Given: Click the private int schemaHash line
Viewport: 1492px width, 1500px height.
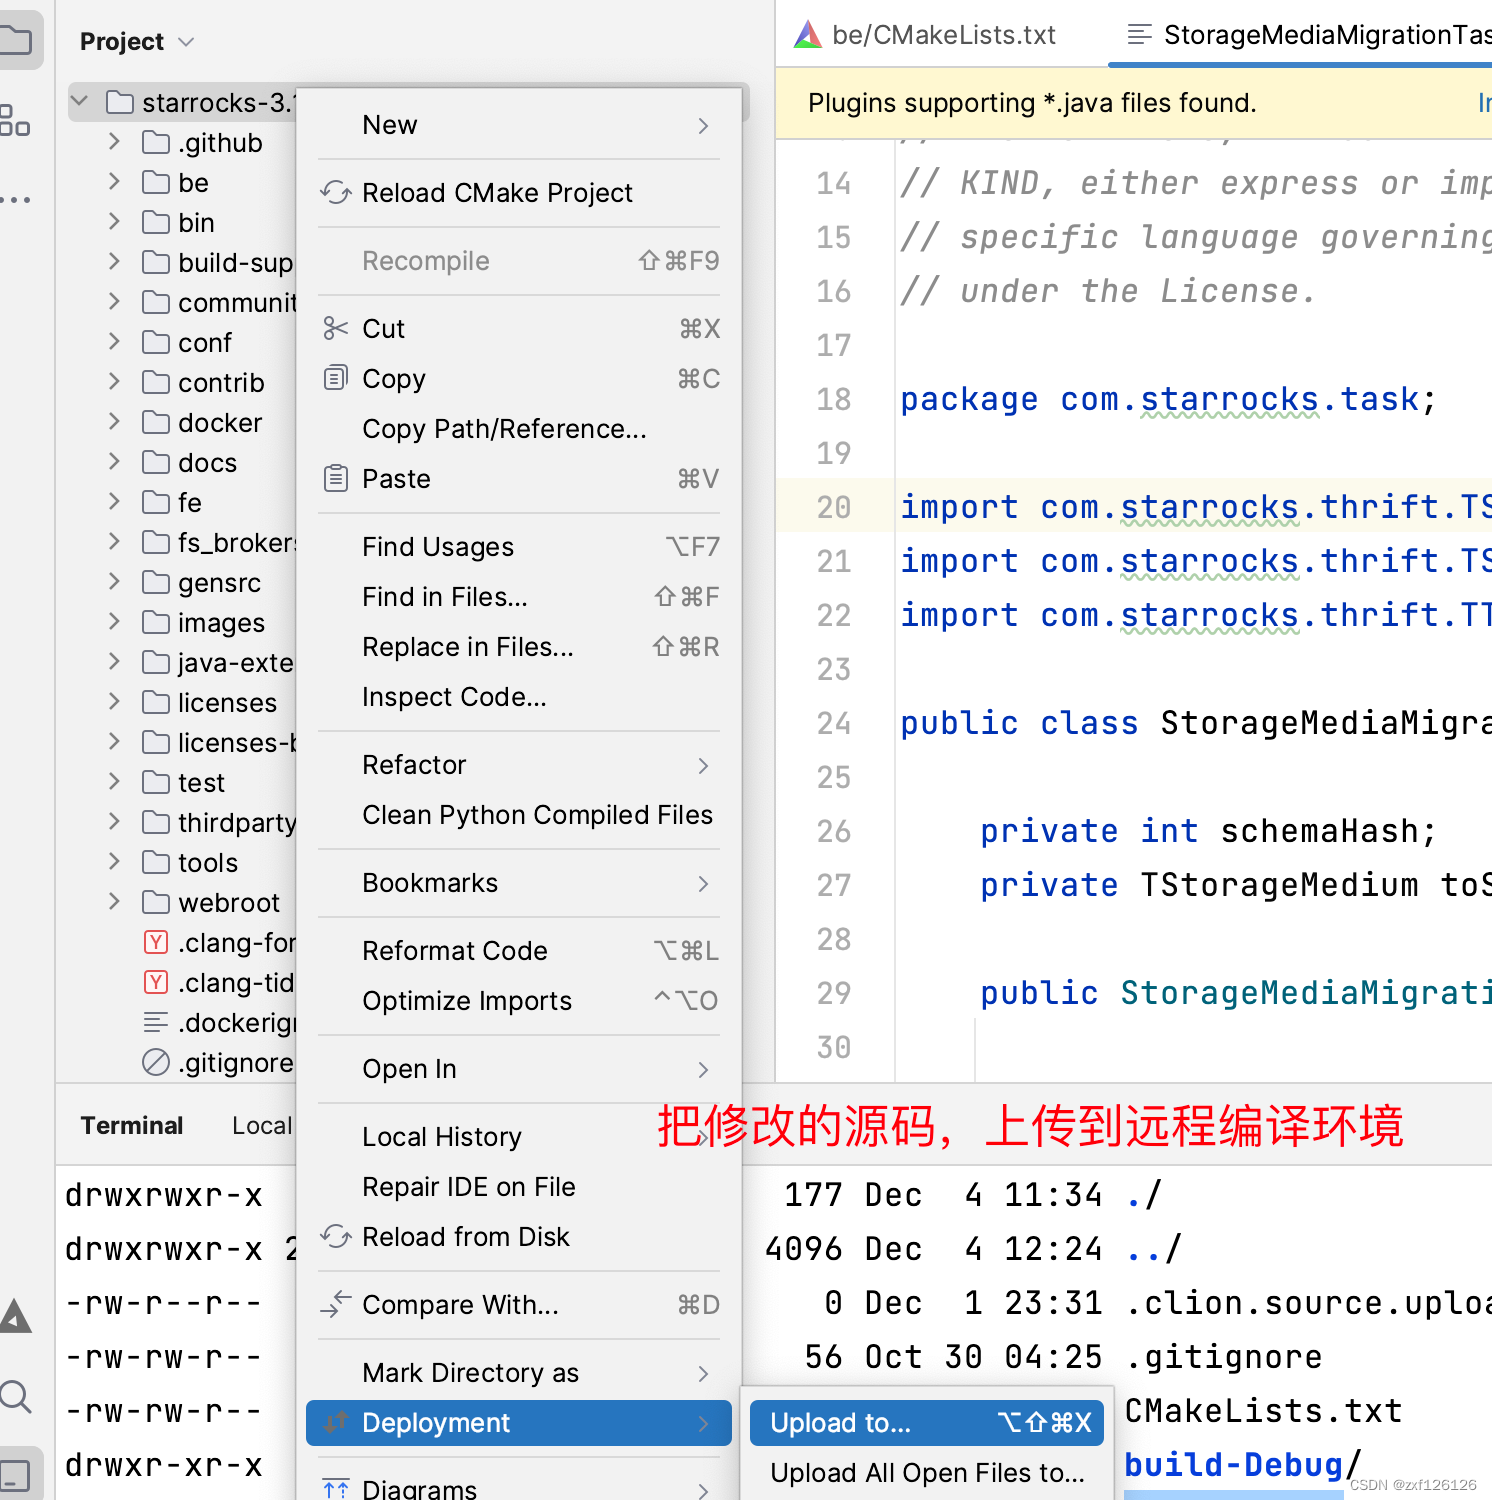Looking at the screenshot, I should (x=1208, y=831).
